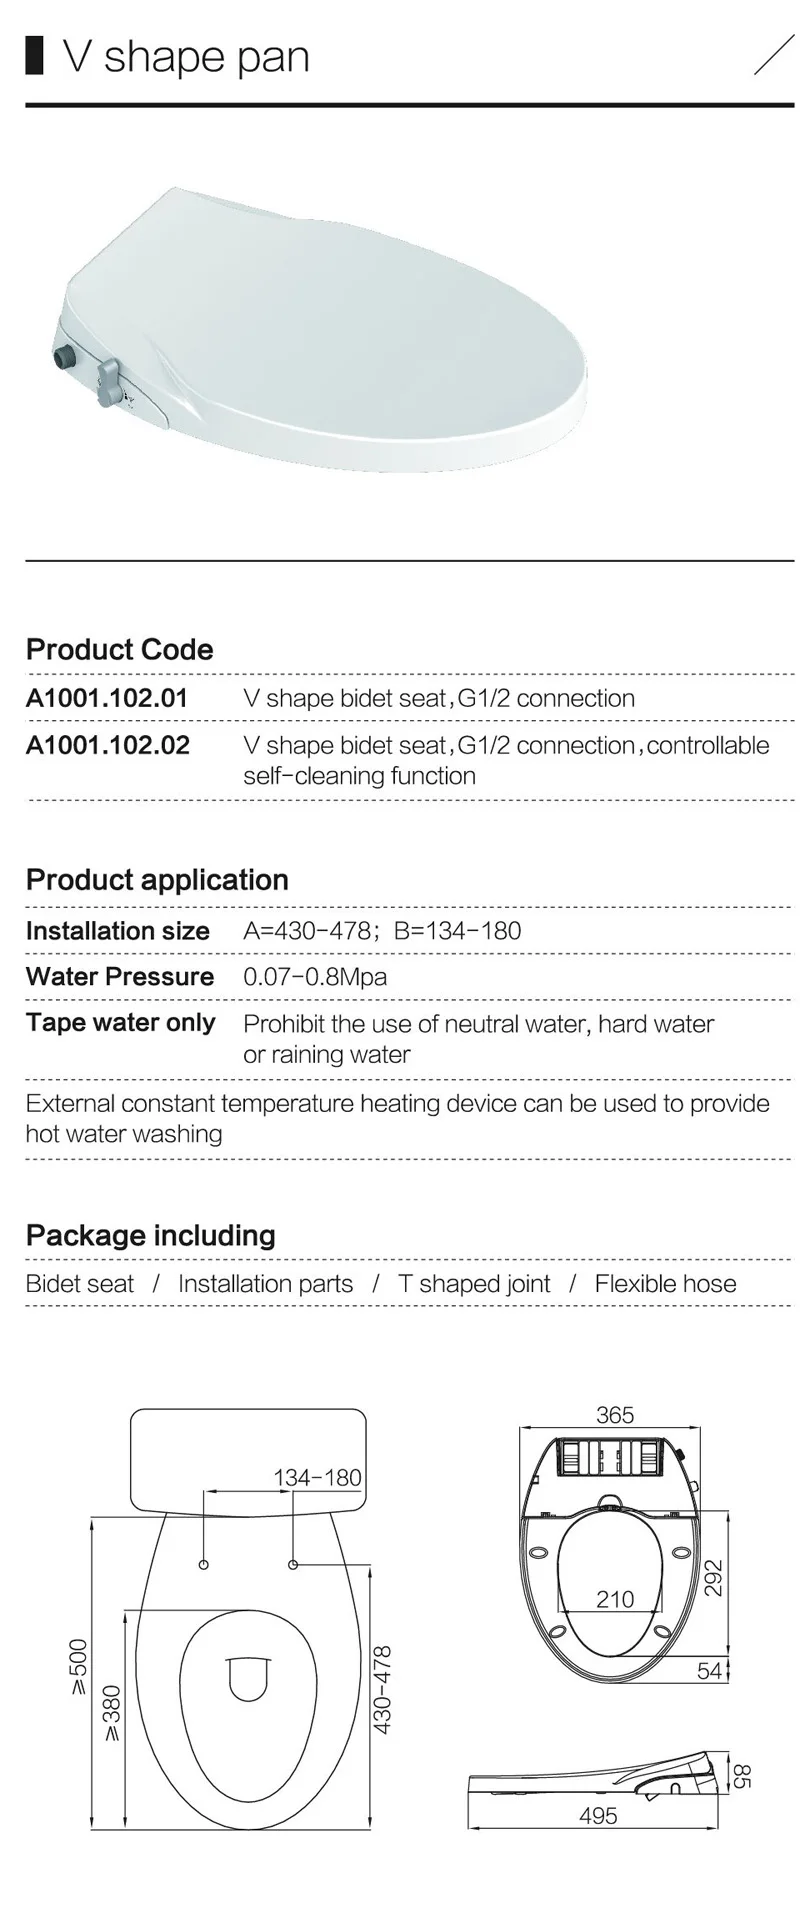Click the Tape water only label
Screen dimensions: 800x1923
coord(121,1023)
